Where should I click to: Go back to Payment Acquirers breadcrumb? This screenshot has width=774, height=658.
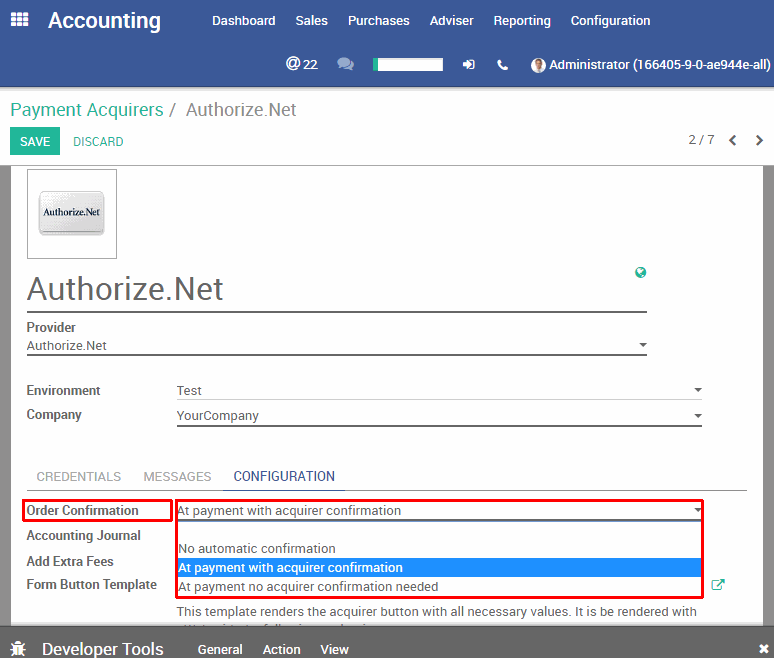point(87,110)
